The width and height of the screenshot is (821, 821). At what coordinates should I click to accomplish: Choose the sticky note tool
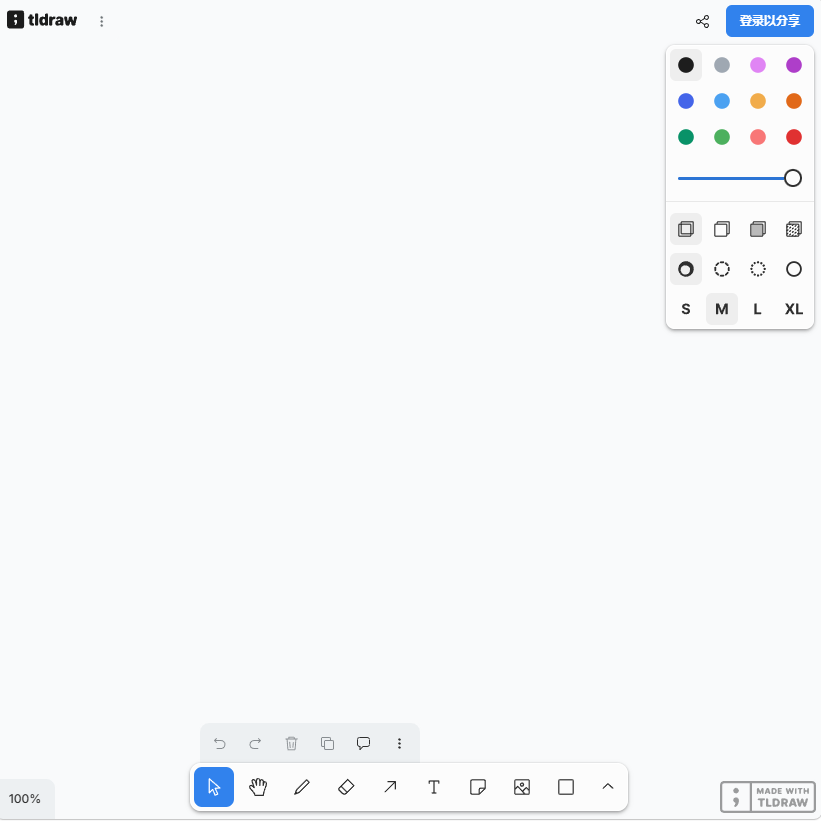click(478, 787)
